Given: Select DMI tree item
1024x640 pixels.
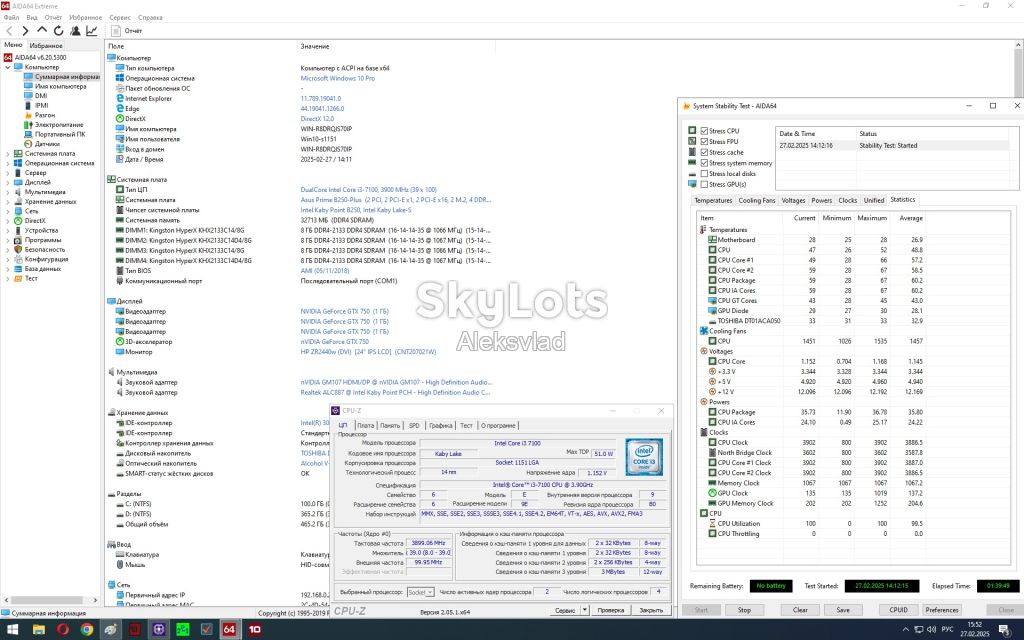Looking at the screenshot, I should [41, 95].
